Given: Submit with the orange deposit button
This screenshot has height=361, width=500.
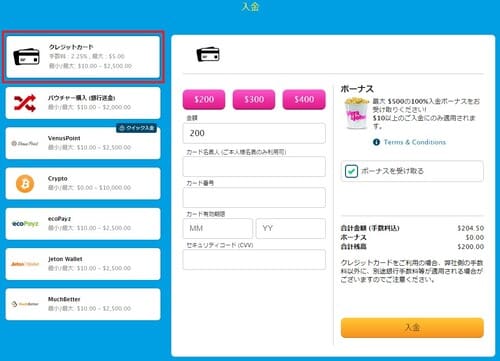Looking at the screenshot, I should pyautogui.click(x=412, y=328).
